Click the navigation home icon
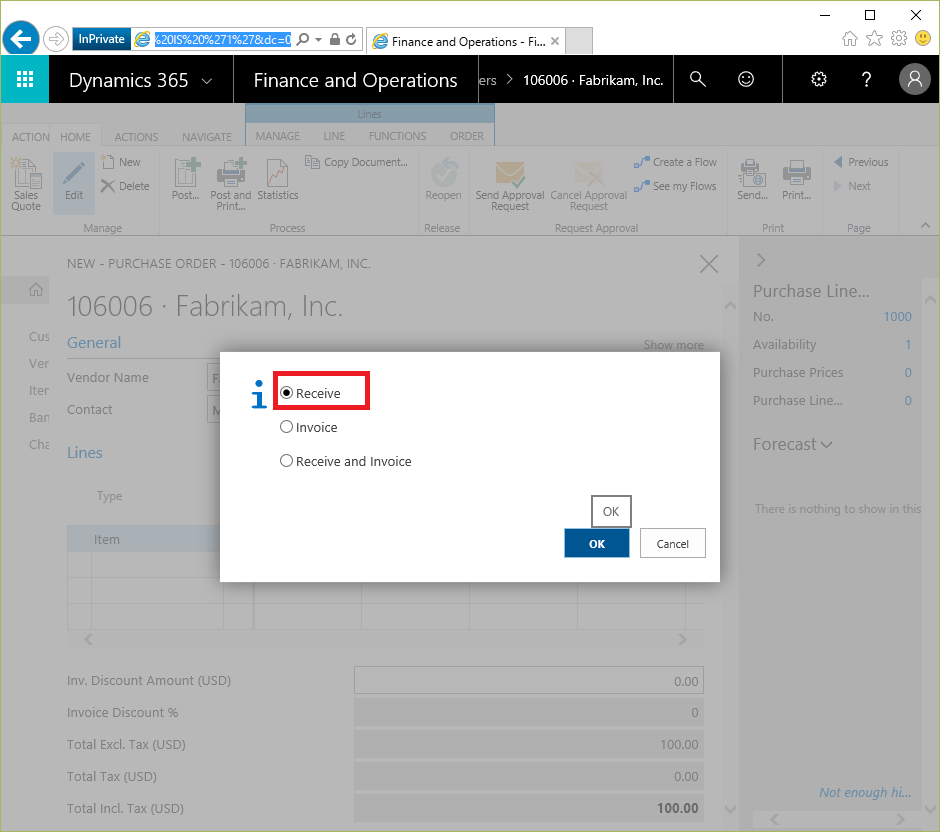The image size is (940, 832). pyautogui.click(x=36, y=290)
